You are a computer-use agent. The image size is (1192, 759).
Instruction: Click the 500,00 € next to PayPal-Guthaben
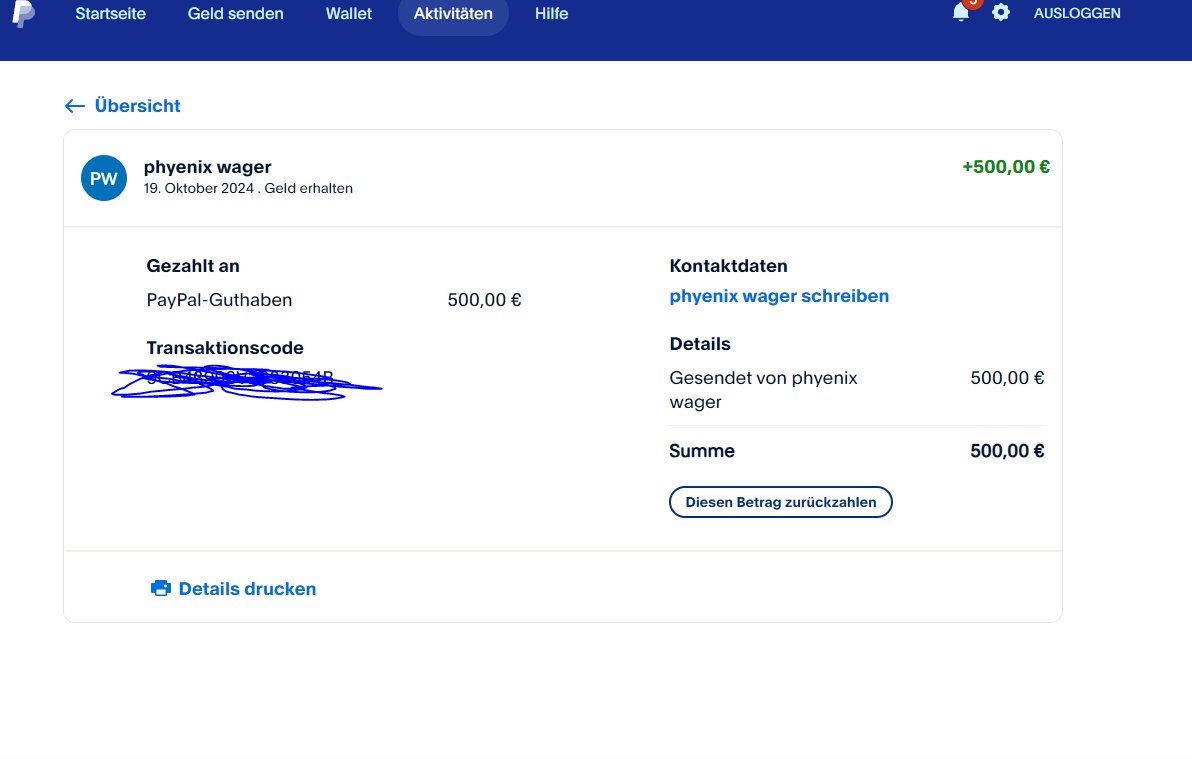pyautogui.click(x=484, y=300)
